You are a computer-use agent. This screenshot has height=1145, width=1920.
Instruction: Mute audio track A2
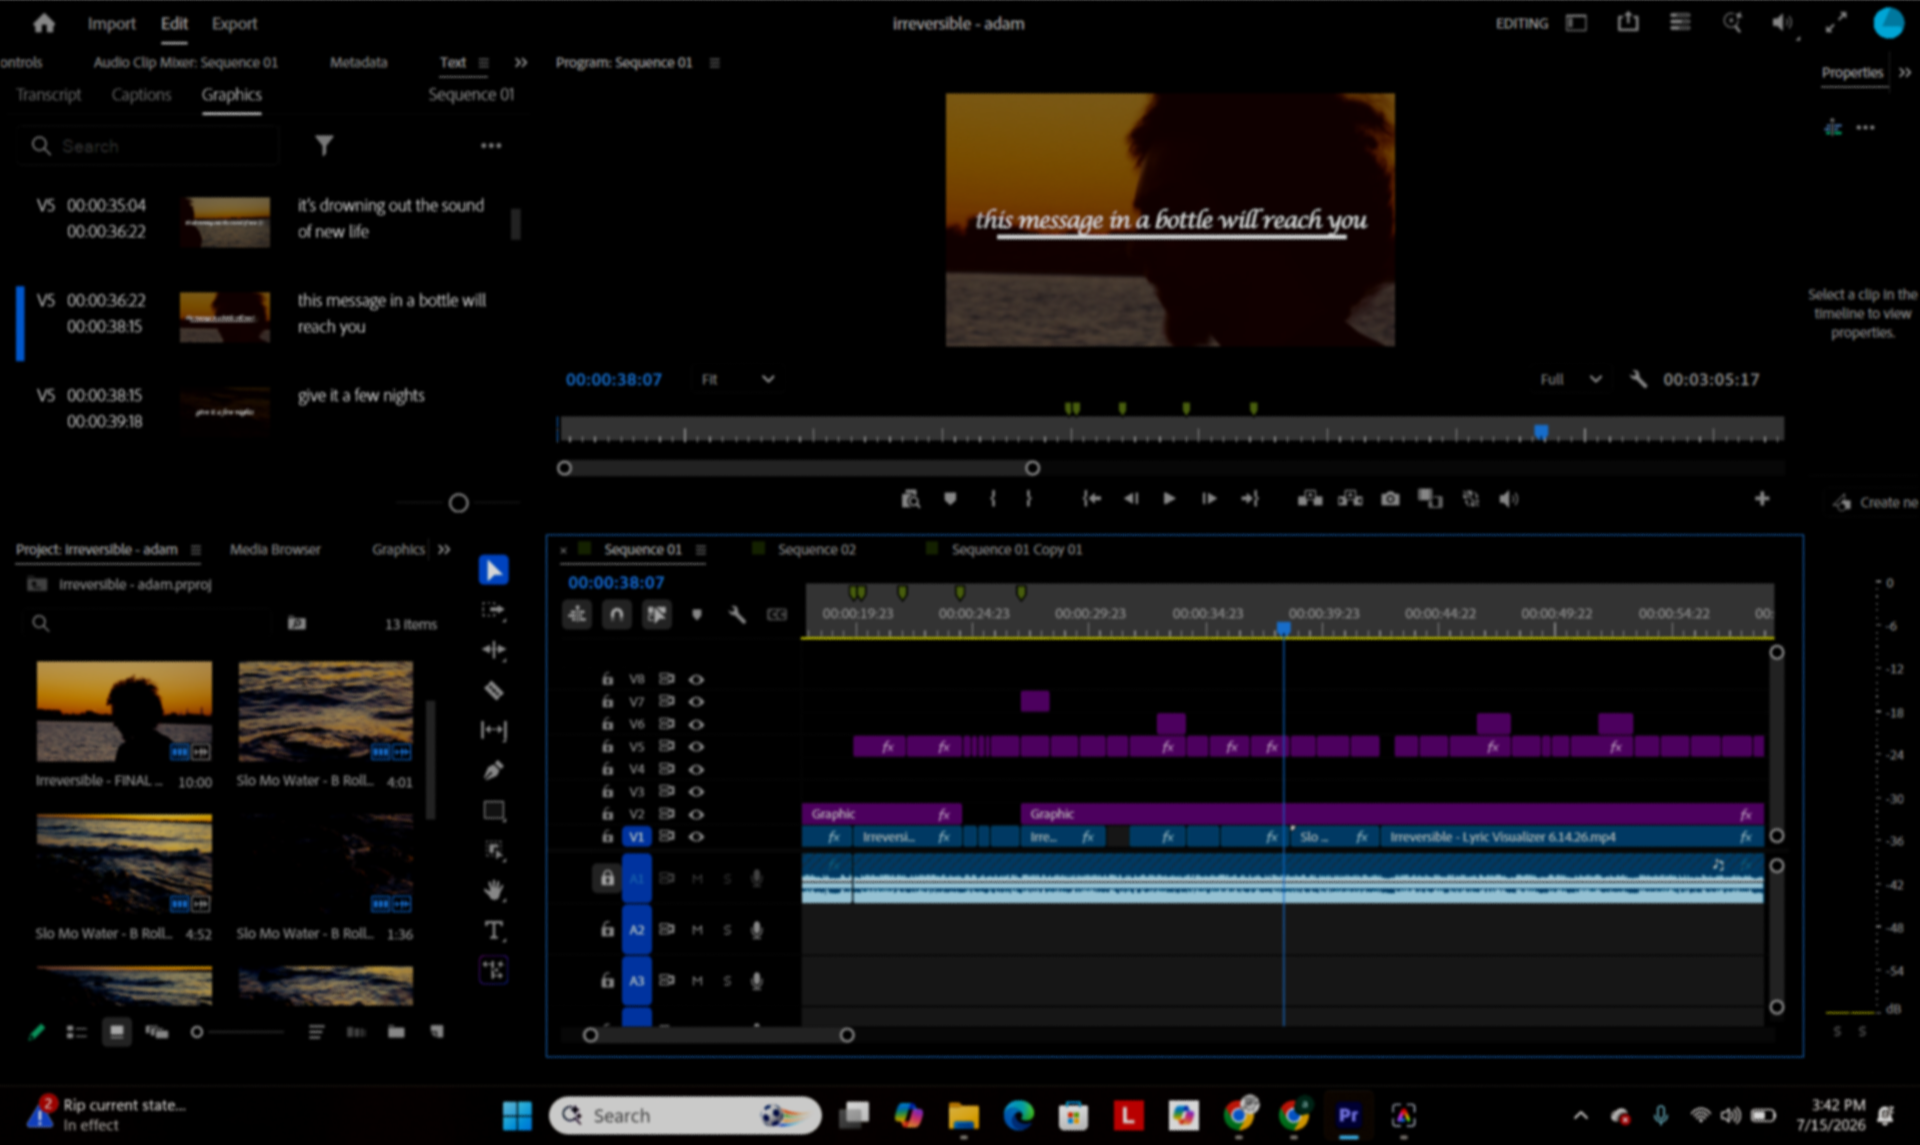(697, 930)
